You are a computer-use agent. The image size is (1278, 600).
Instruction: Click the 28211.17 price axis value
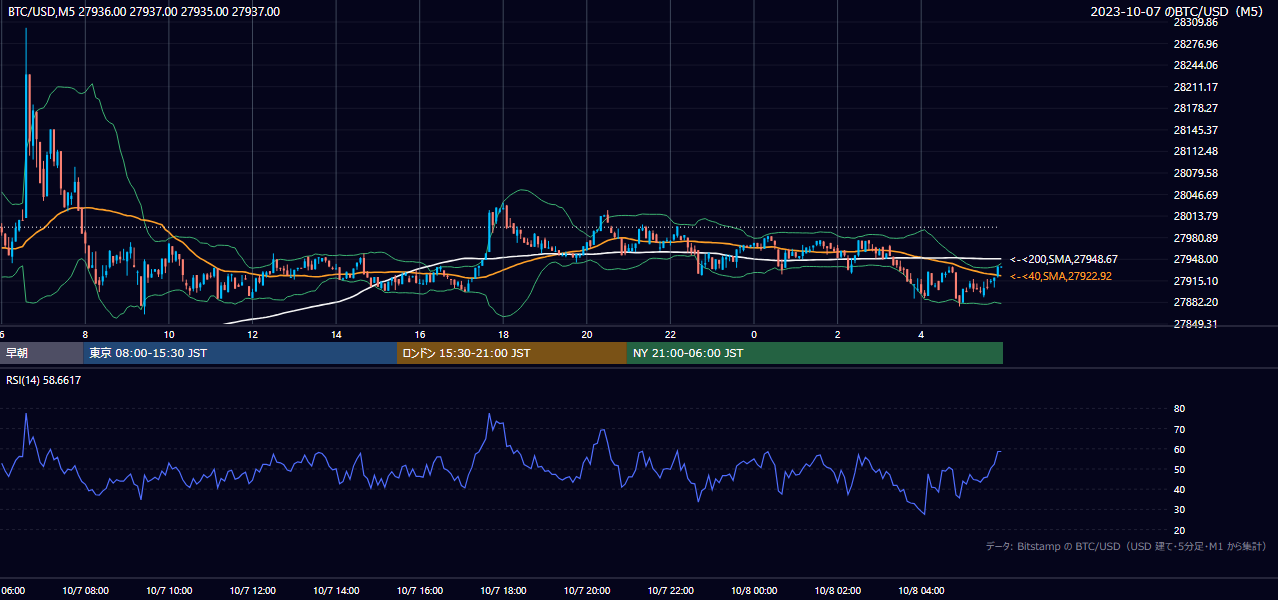point(1195,87)
